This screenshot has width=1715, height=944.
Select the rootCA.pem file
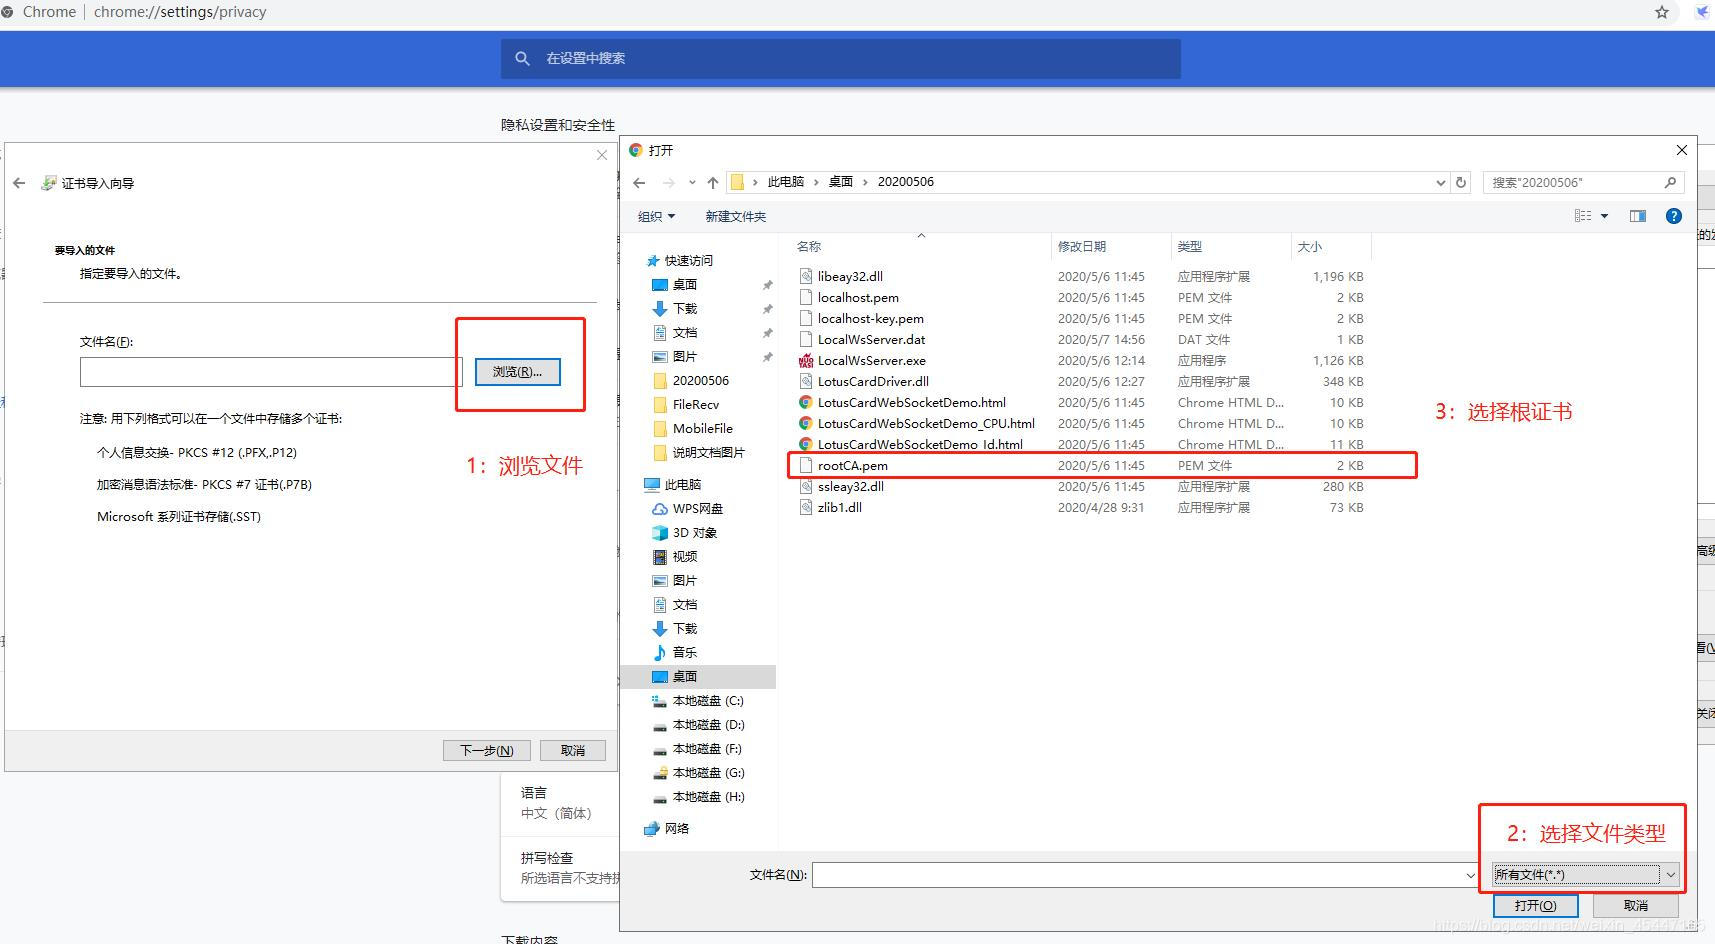852,465
